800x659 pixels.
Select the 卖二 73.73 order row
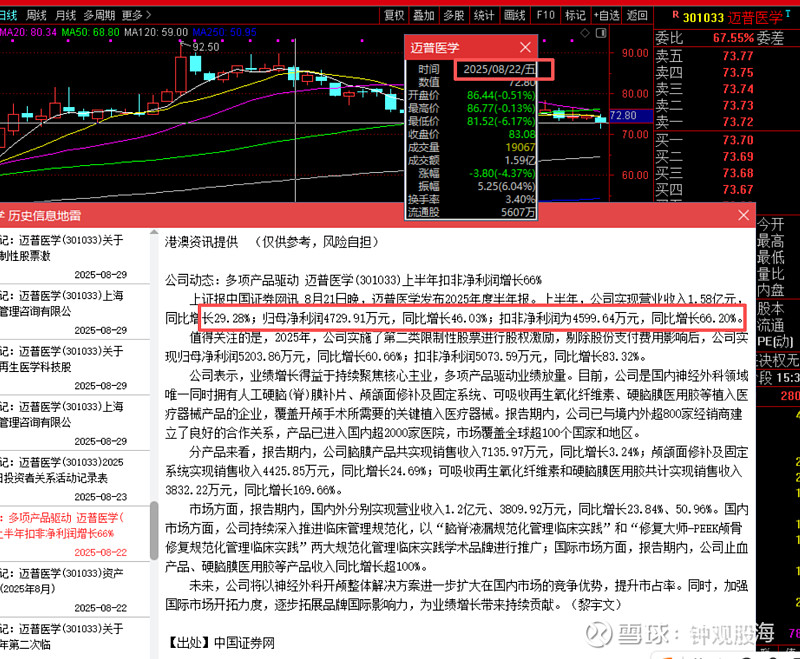[705, 106]
